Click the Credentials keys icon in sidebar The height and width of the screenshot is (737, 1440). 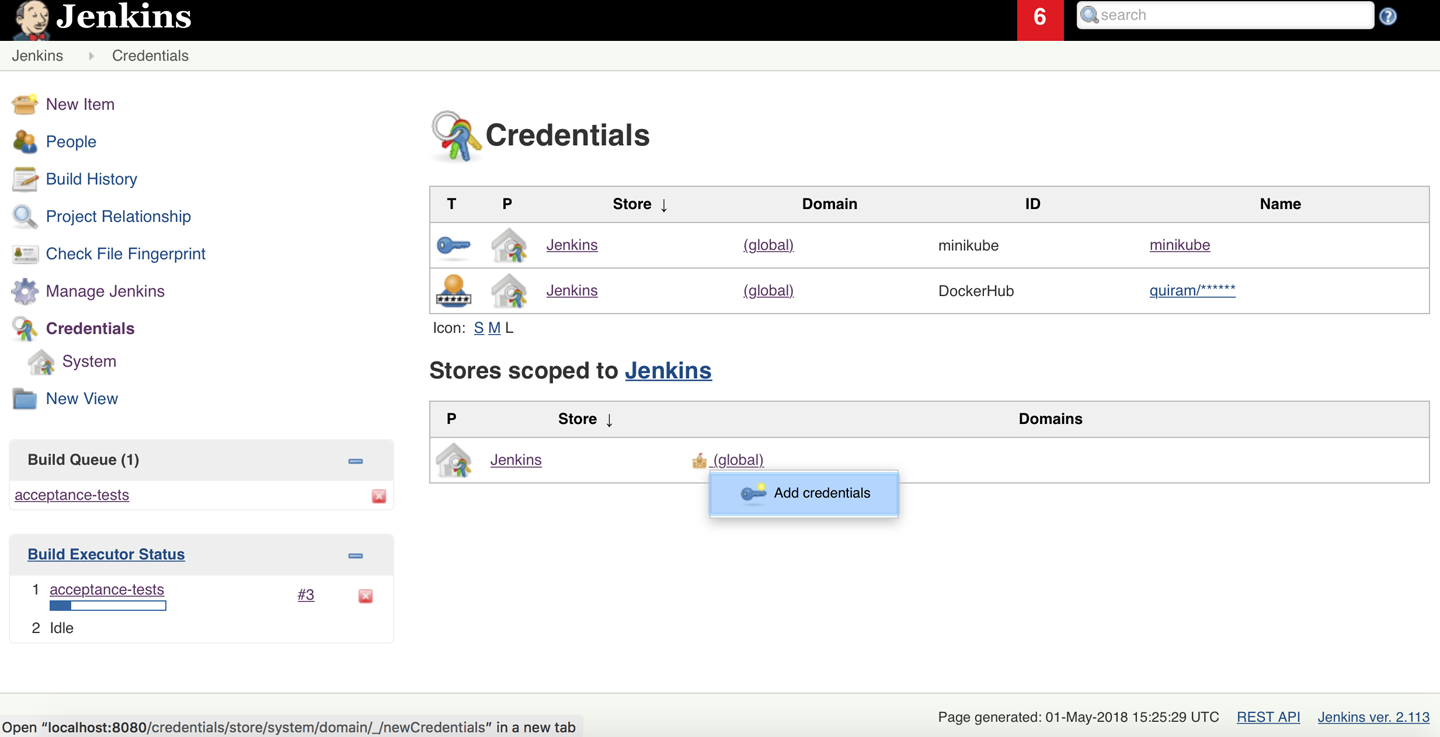coord(25,328)
